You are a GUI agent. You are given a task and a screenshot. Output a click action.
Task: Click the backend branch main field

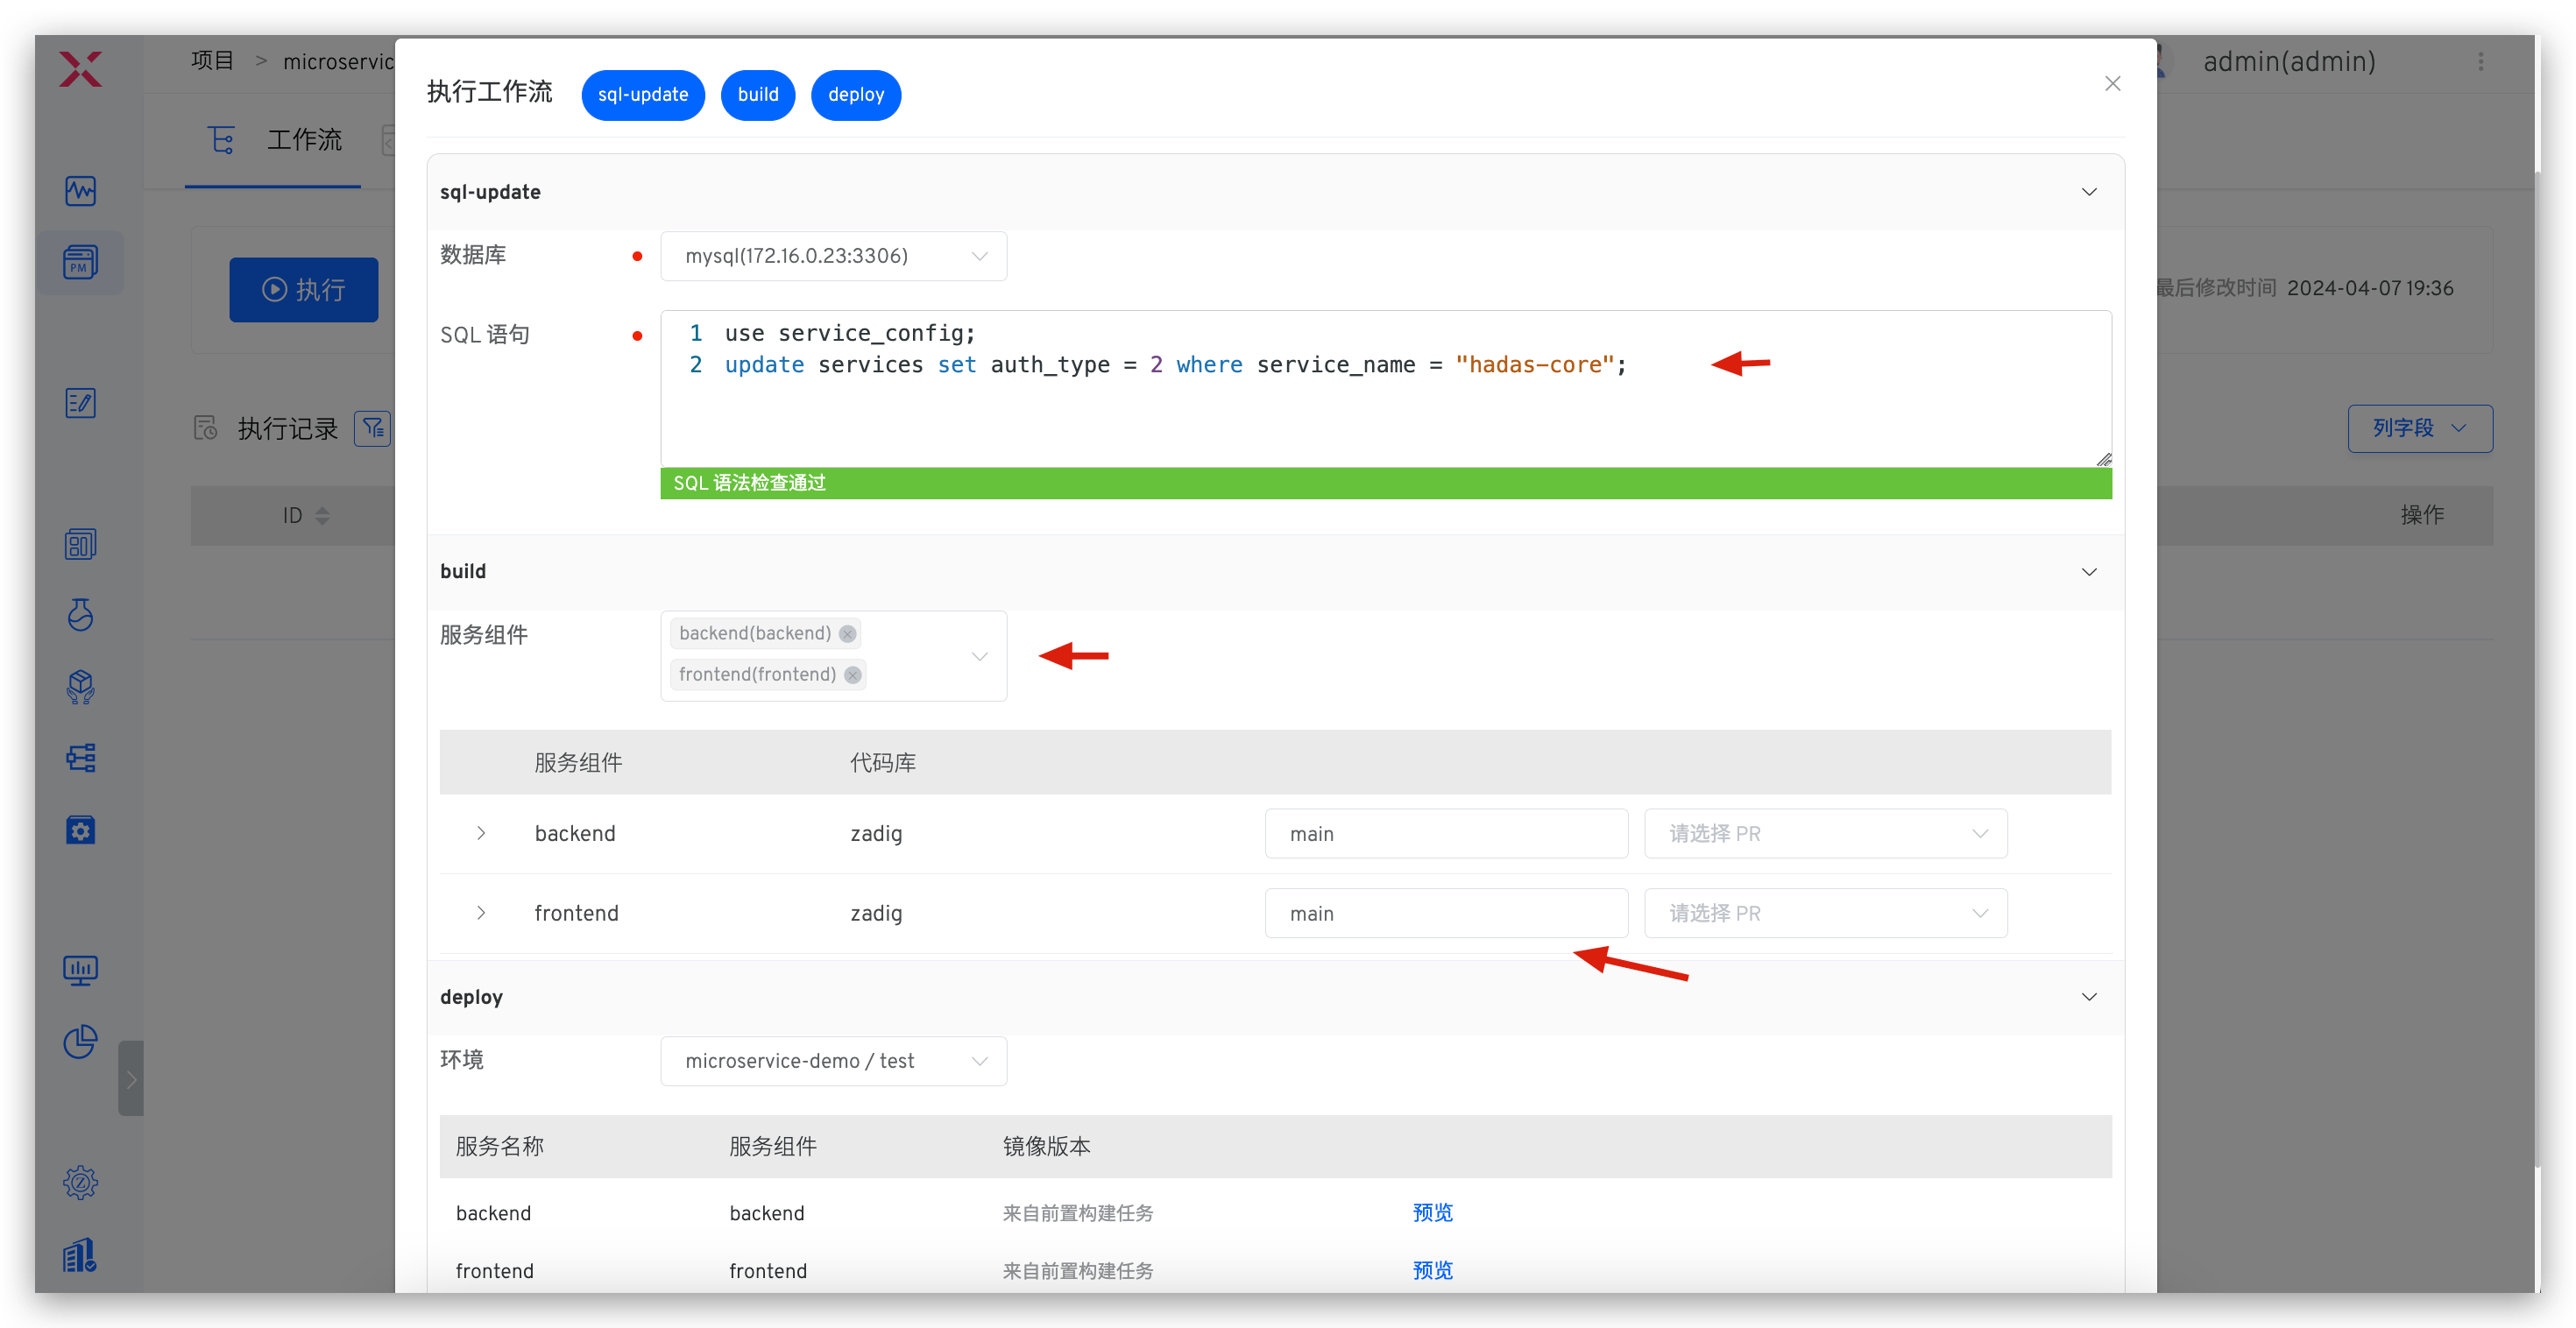click(1446, 833)
